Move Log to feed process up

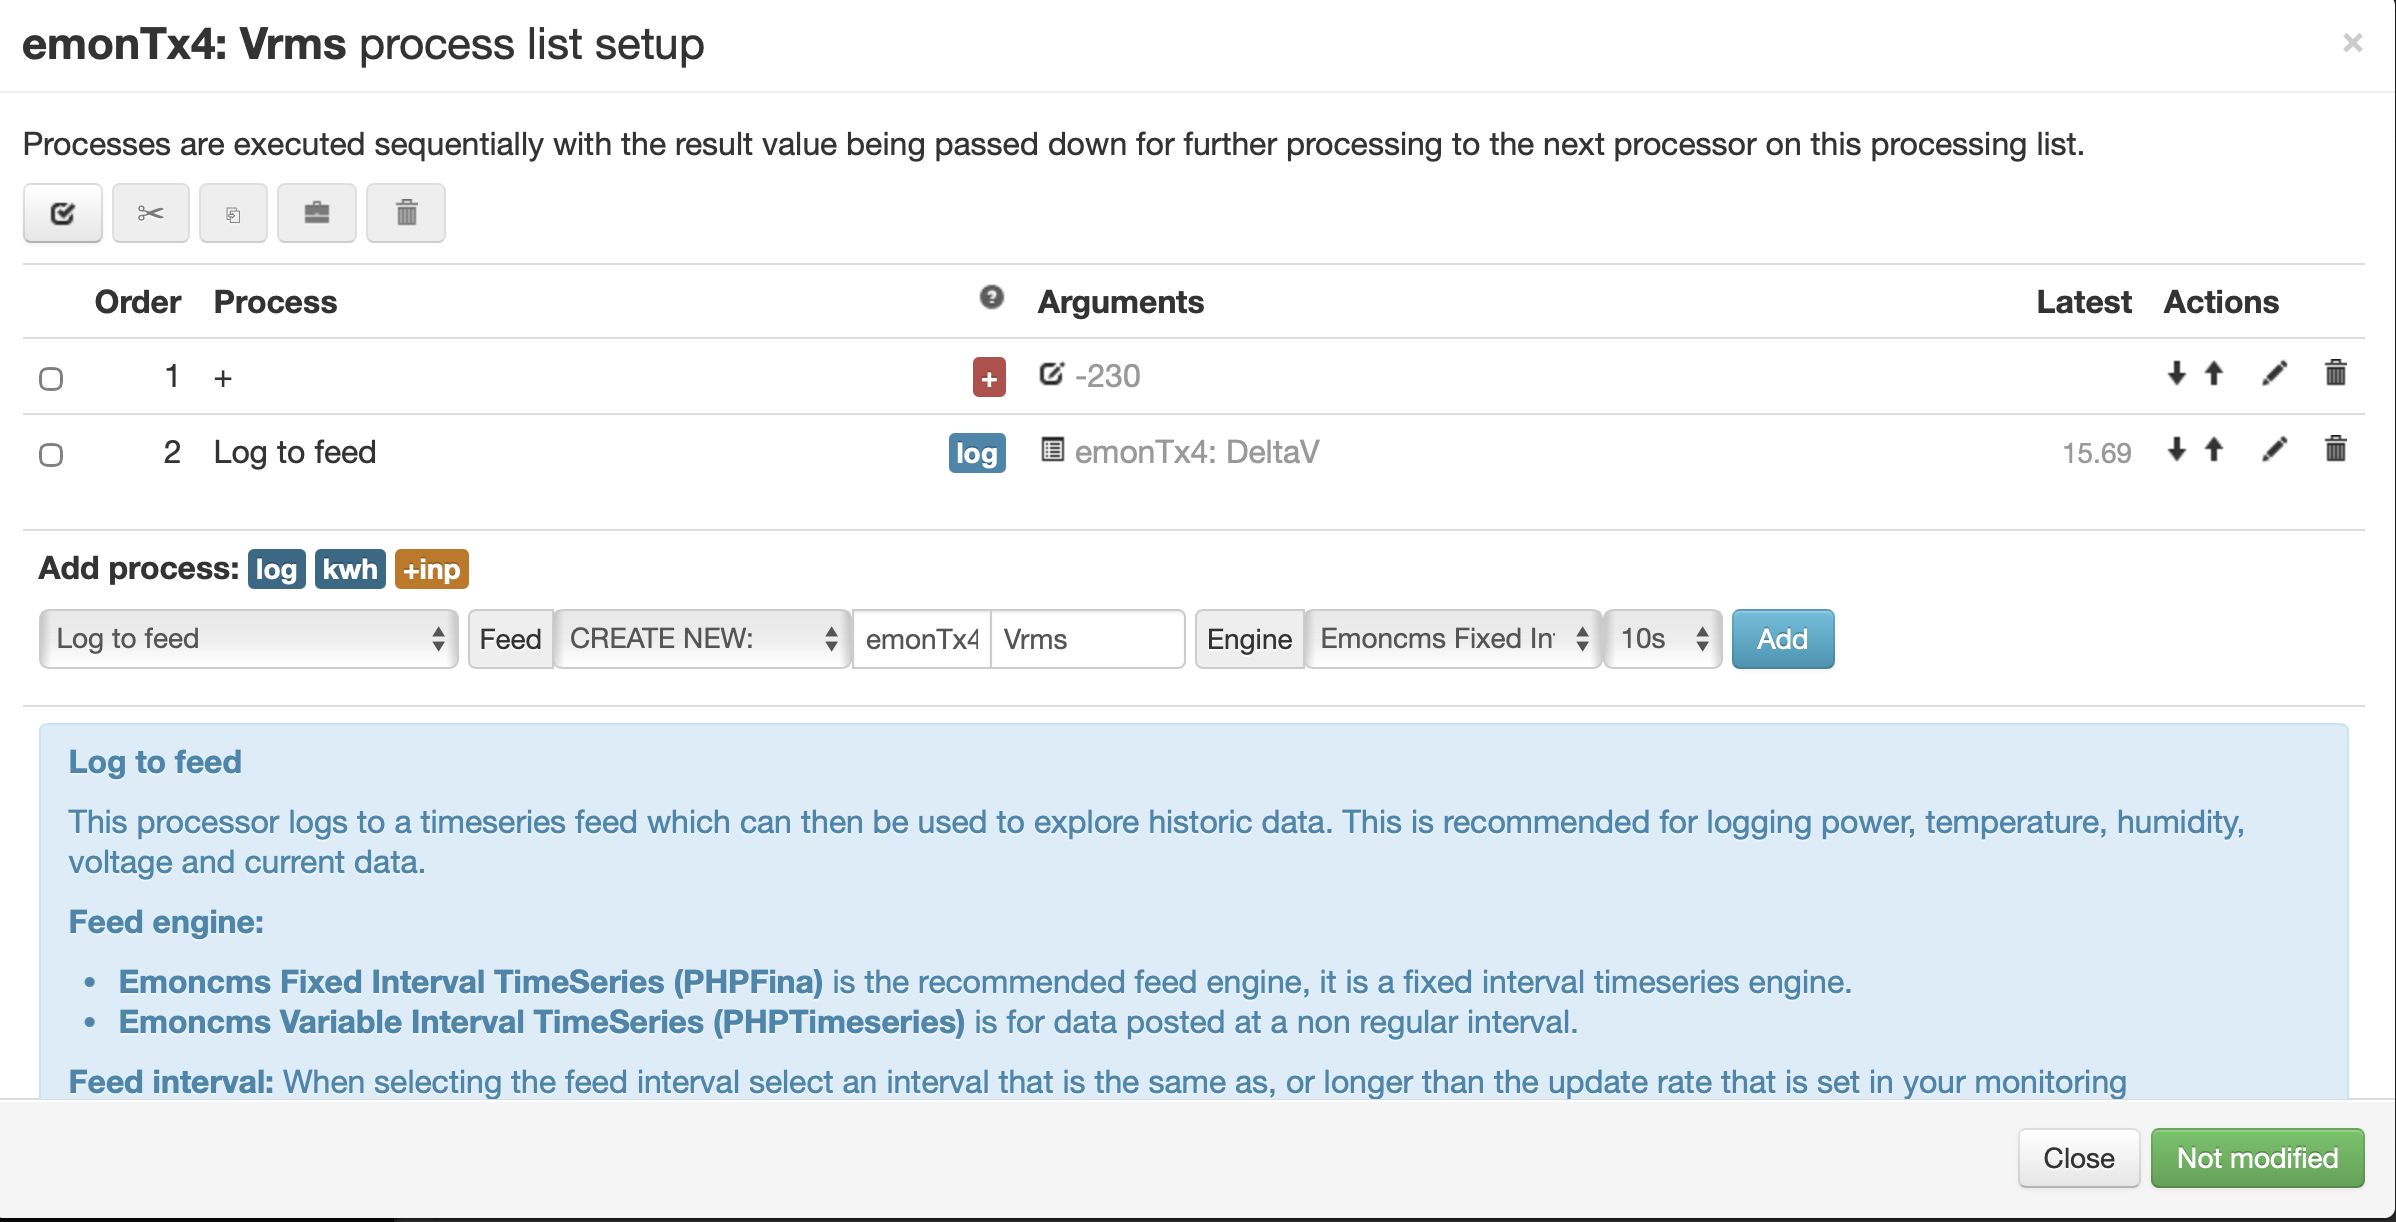(x=2214, y=450)
